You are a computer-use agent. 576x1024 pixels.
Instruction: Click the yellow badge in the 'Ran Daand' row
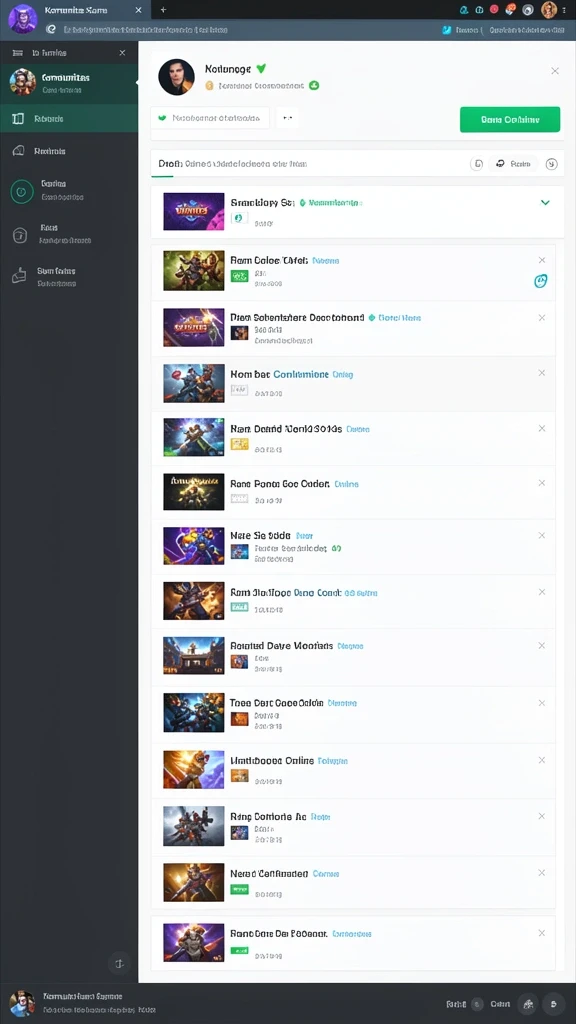tap(239, 444)
